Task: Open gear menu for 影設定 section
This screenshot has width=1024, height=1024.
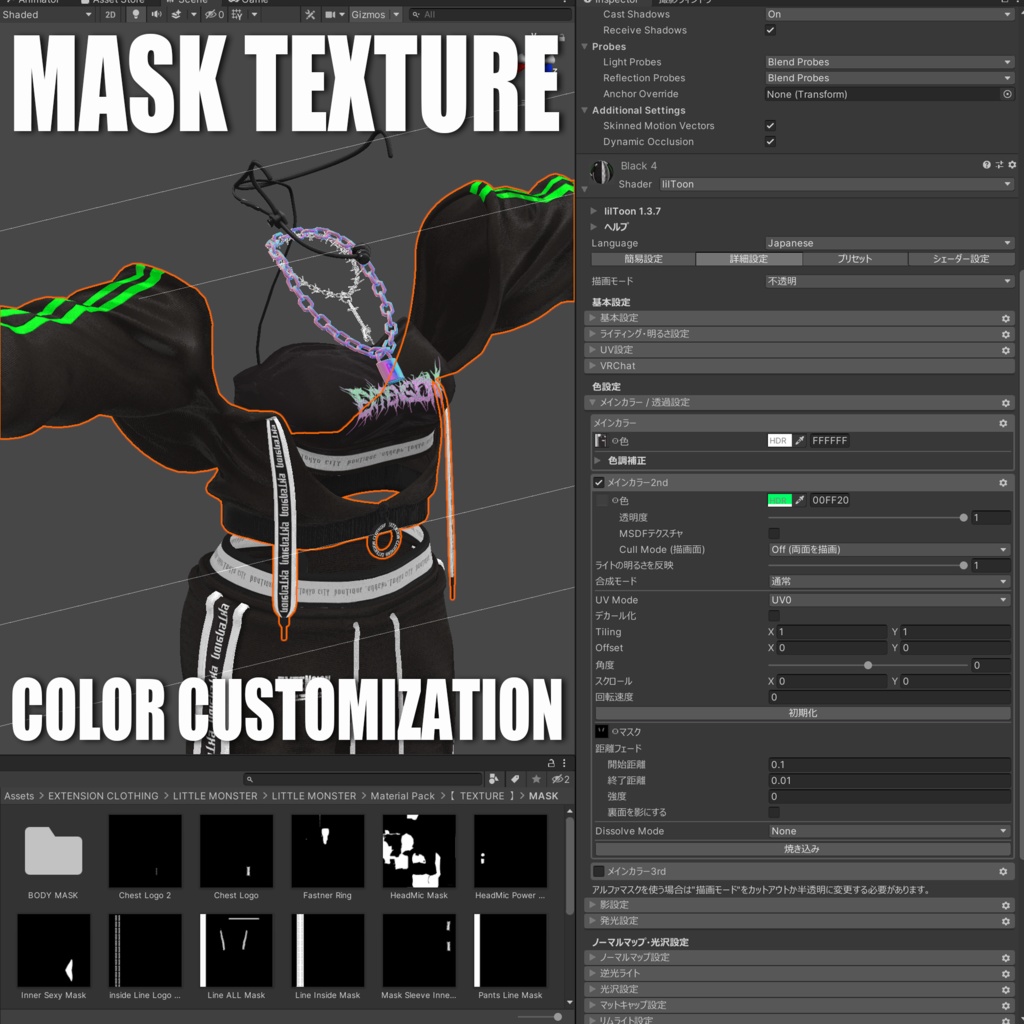Action: click(x=1006, y=905)
